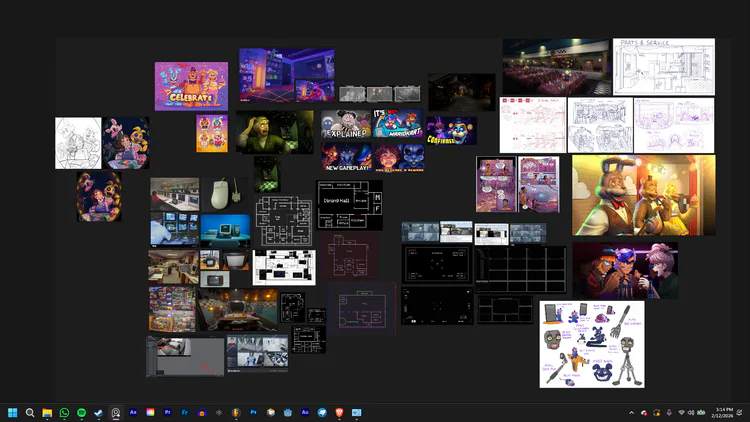The width and height of the screenshot is (750, 422).
Task: Select the large rabbit and bear band artwork
Action: pos(644,195)
